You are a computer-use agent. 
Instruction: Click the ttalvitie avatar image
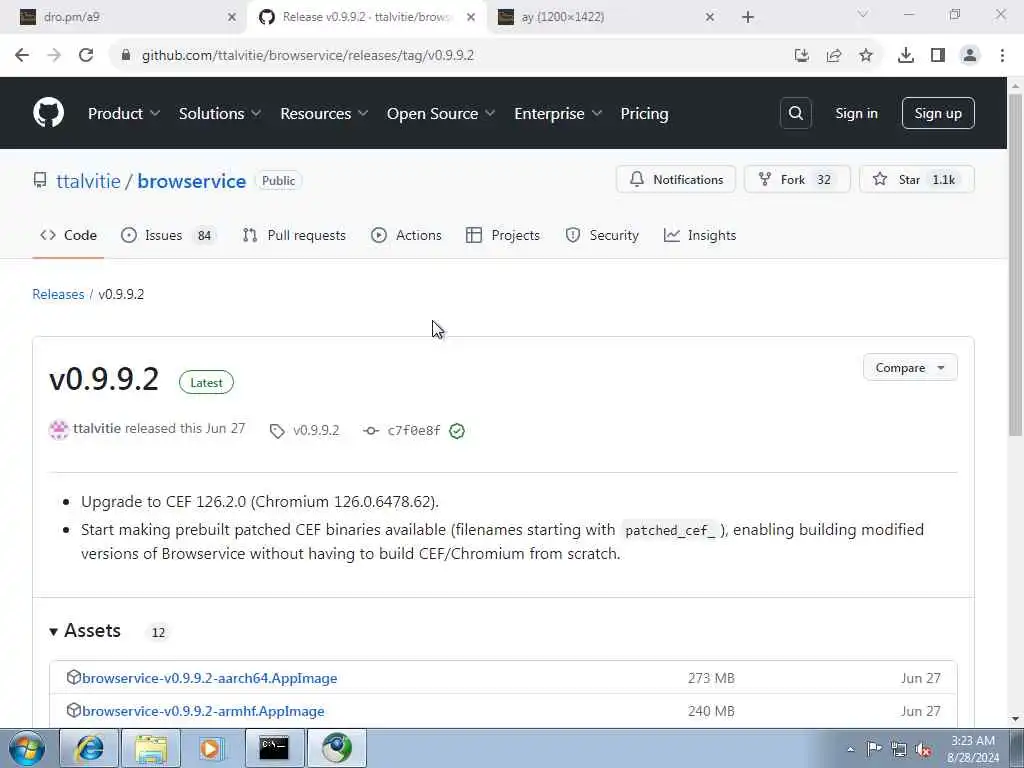[x=59, y=430]
